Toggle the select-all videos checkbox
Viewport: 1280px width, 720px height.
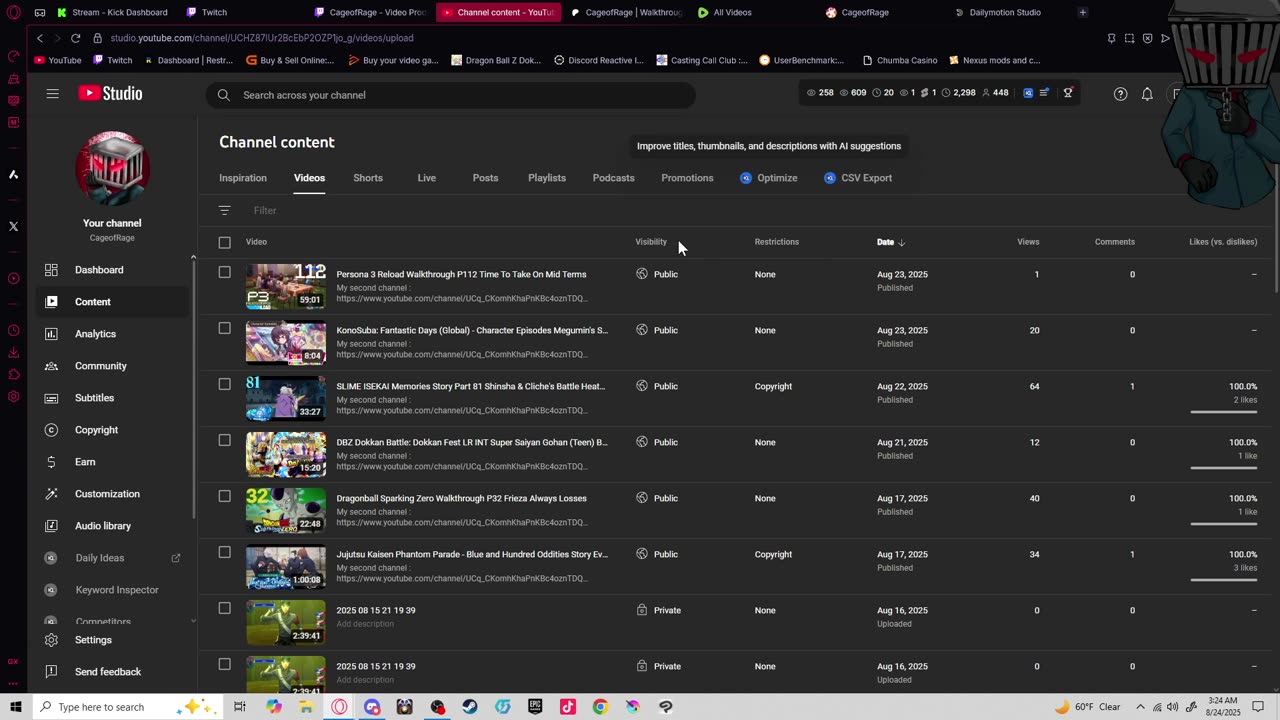pyautogui.click(x=224, y=242)
